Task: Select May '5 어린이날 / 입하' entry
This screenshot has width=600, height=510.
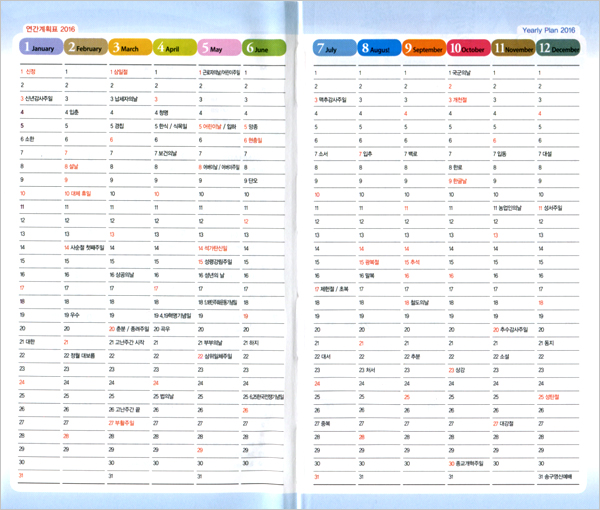Action: (218, 127)
